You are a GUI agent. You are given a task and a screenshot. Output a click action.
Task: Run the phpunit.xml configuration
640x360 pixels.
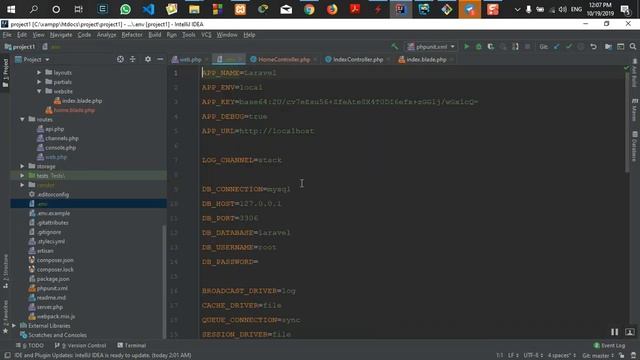click(x=467, y=47)
